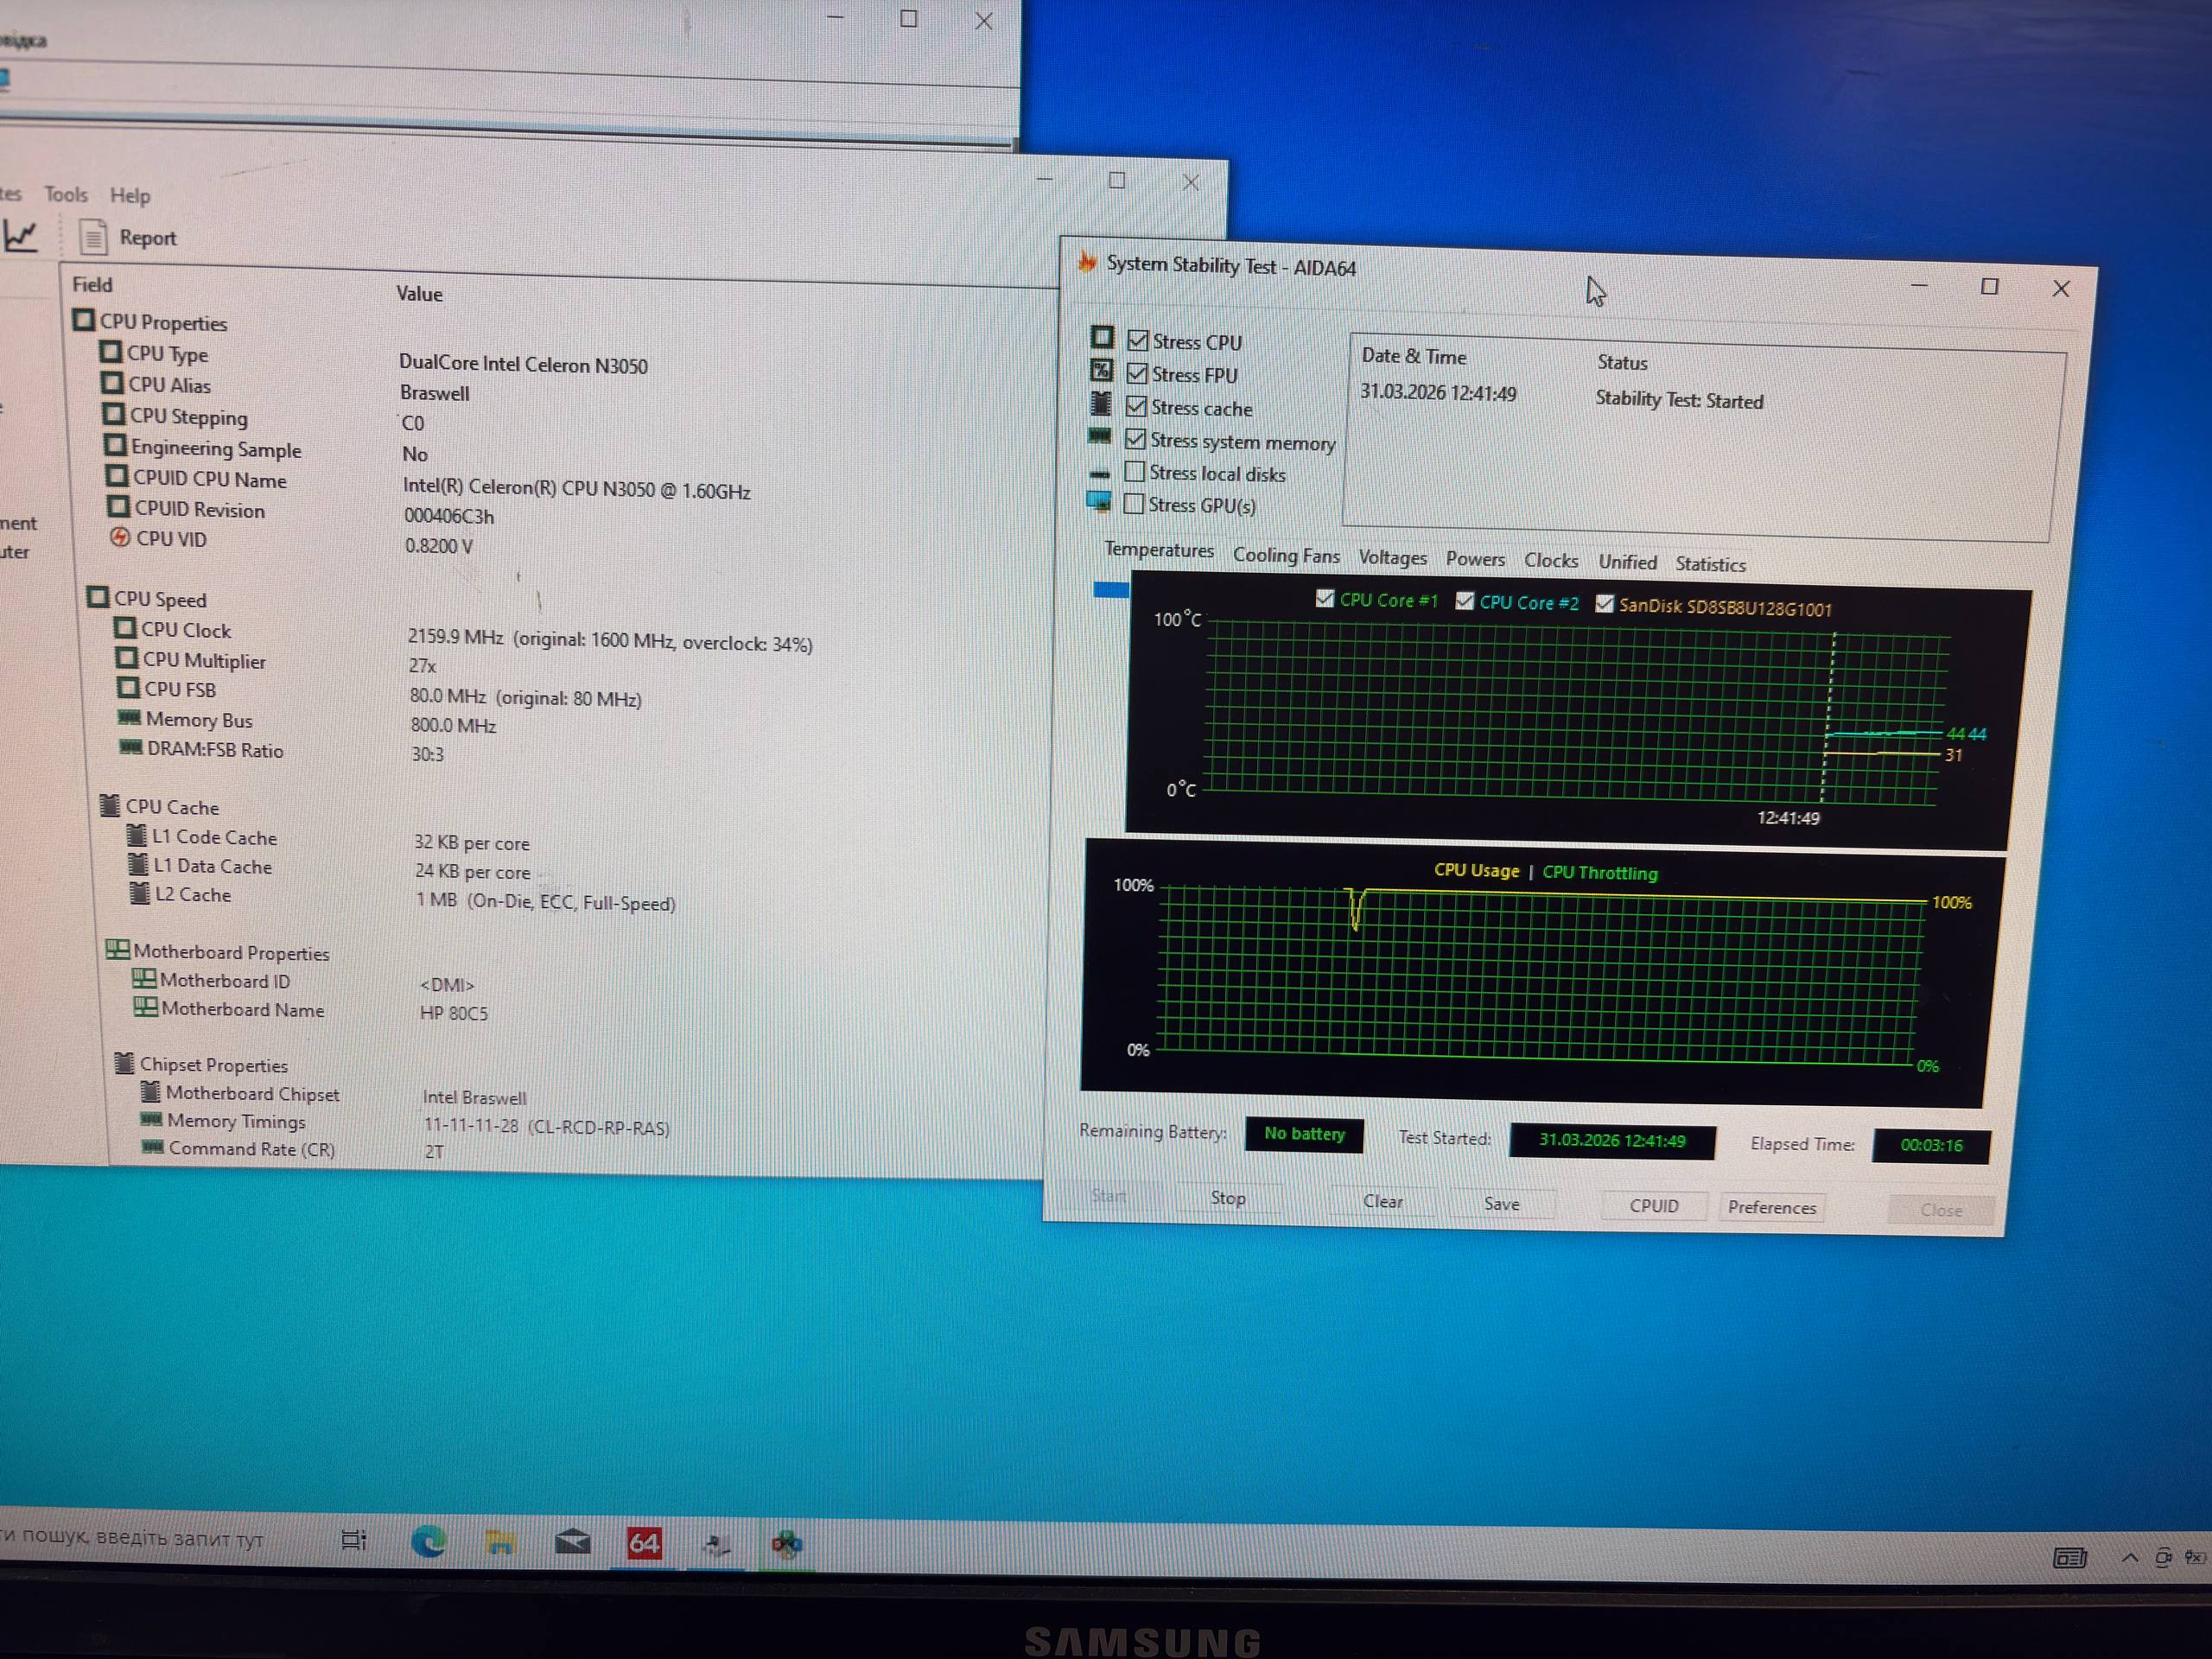Open AIDA64 from the taskbar icon
Screen dimensions: 2212x1659
(x=643, y=1543)
